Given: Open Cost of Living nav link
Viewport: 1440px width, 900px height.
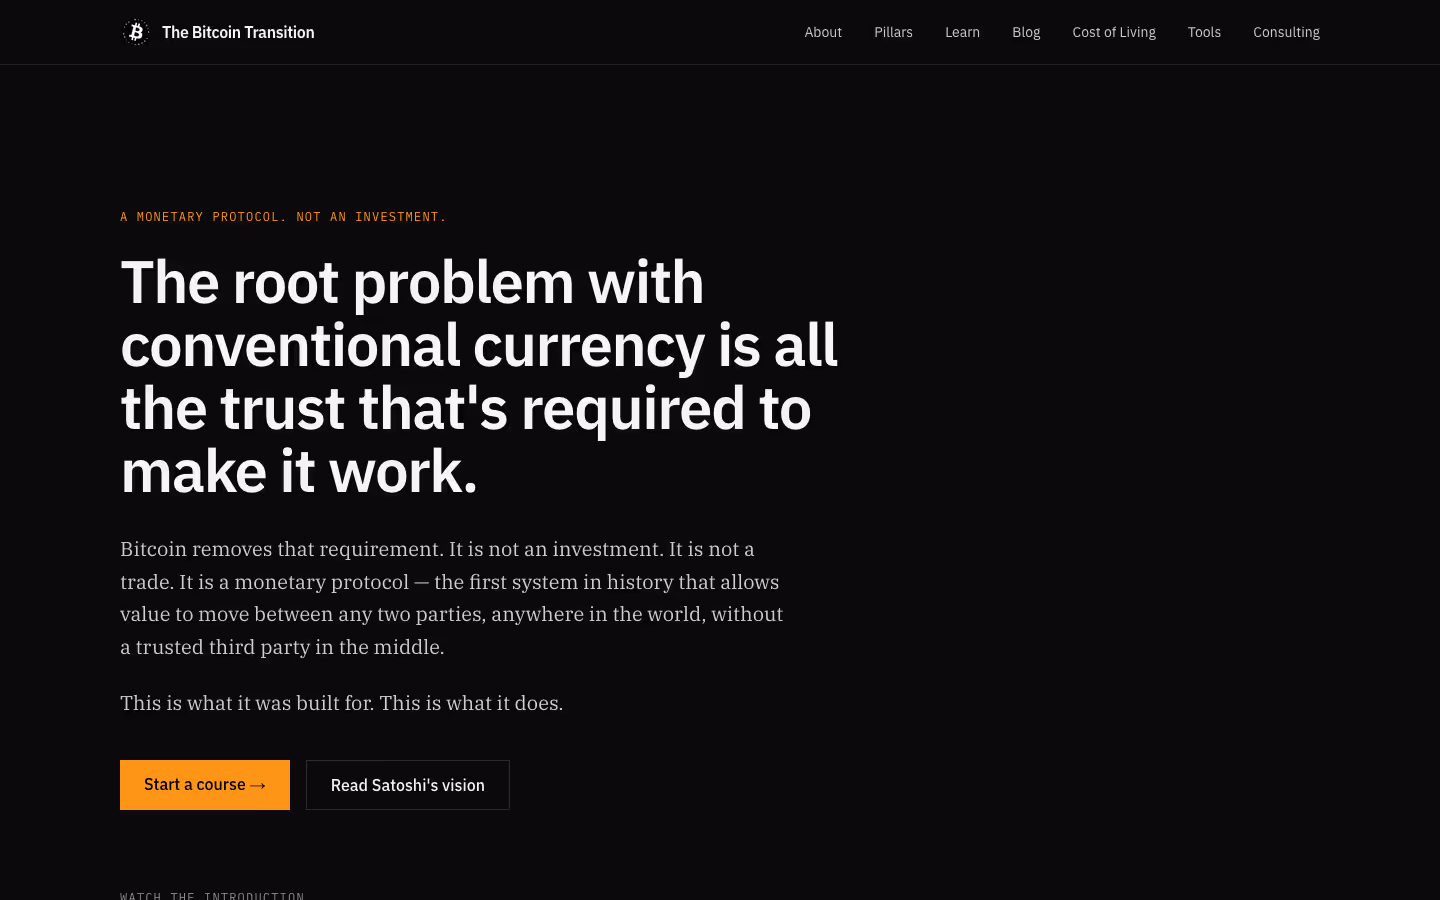Looking at the screenshot, I should (x=1114, y=32).
